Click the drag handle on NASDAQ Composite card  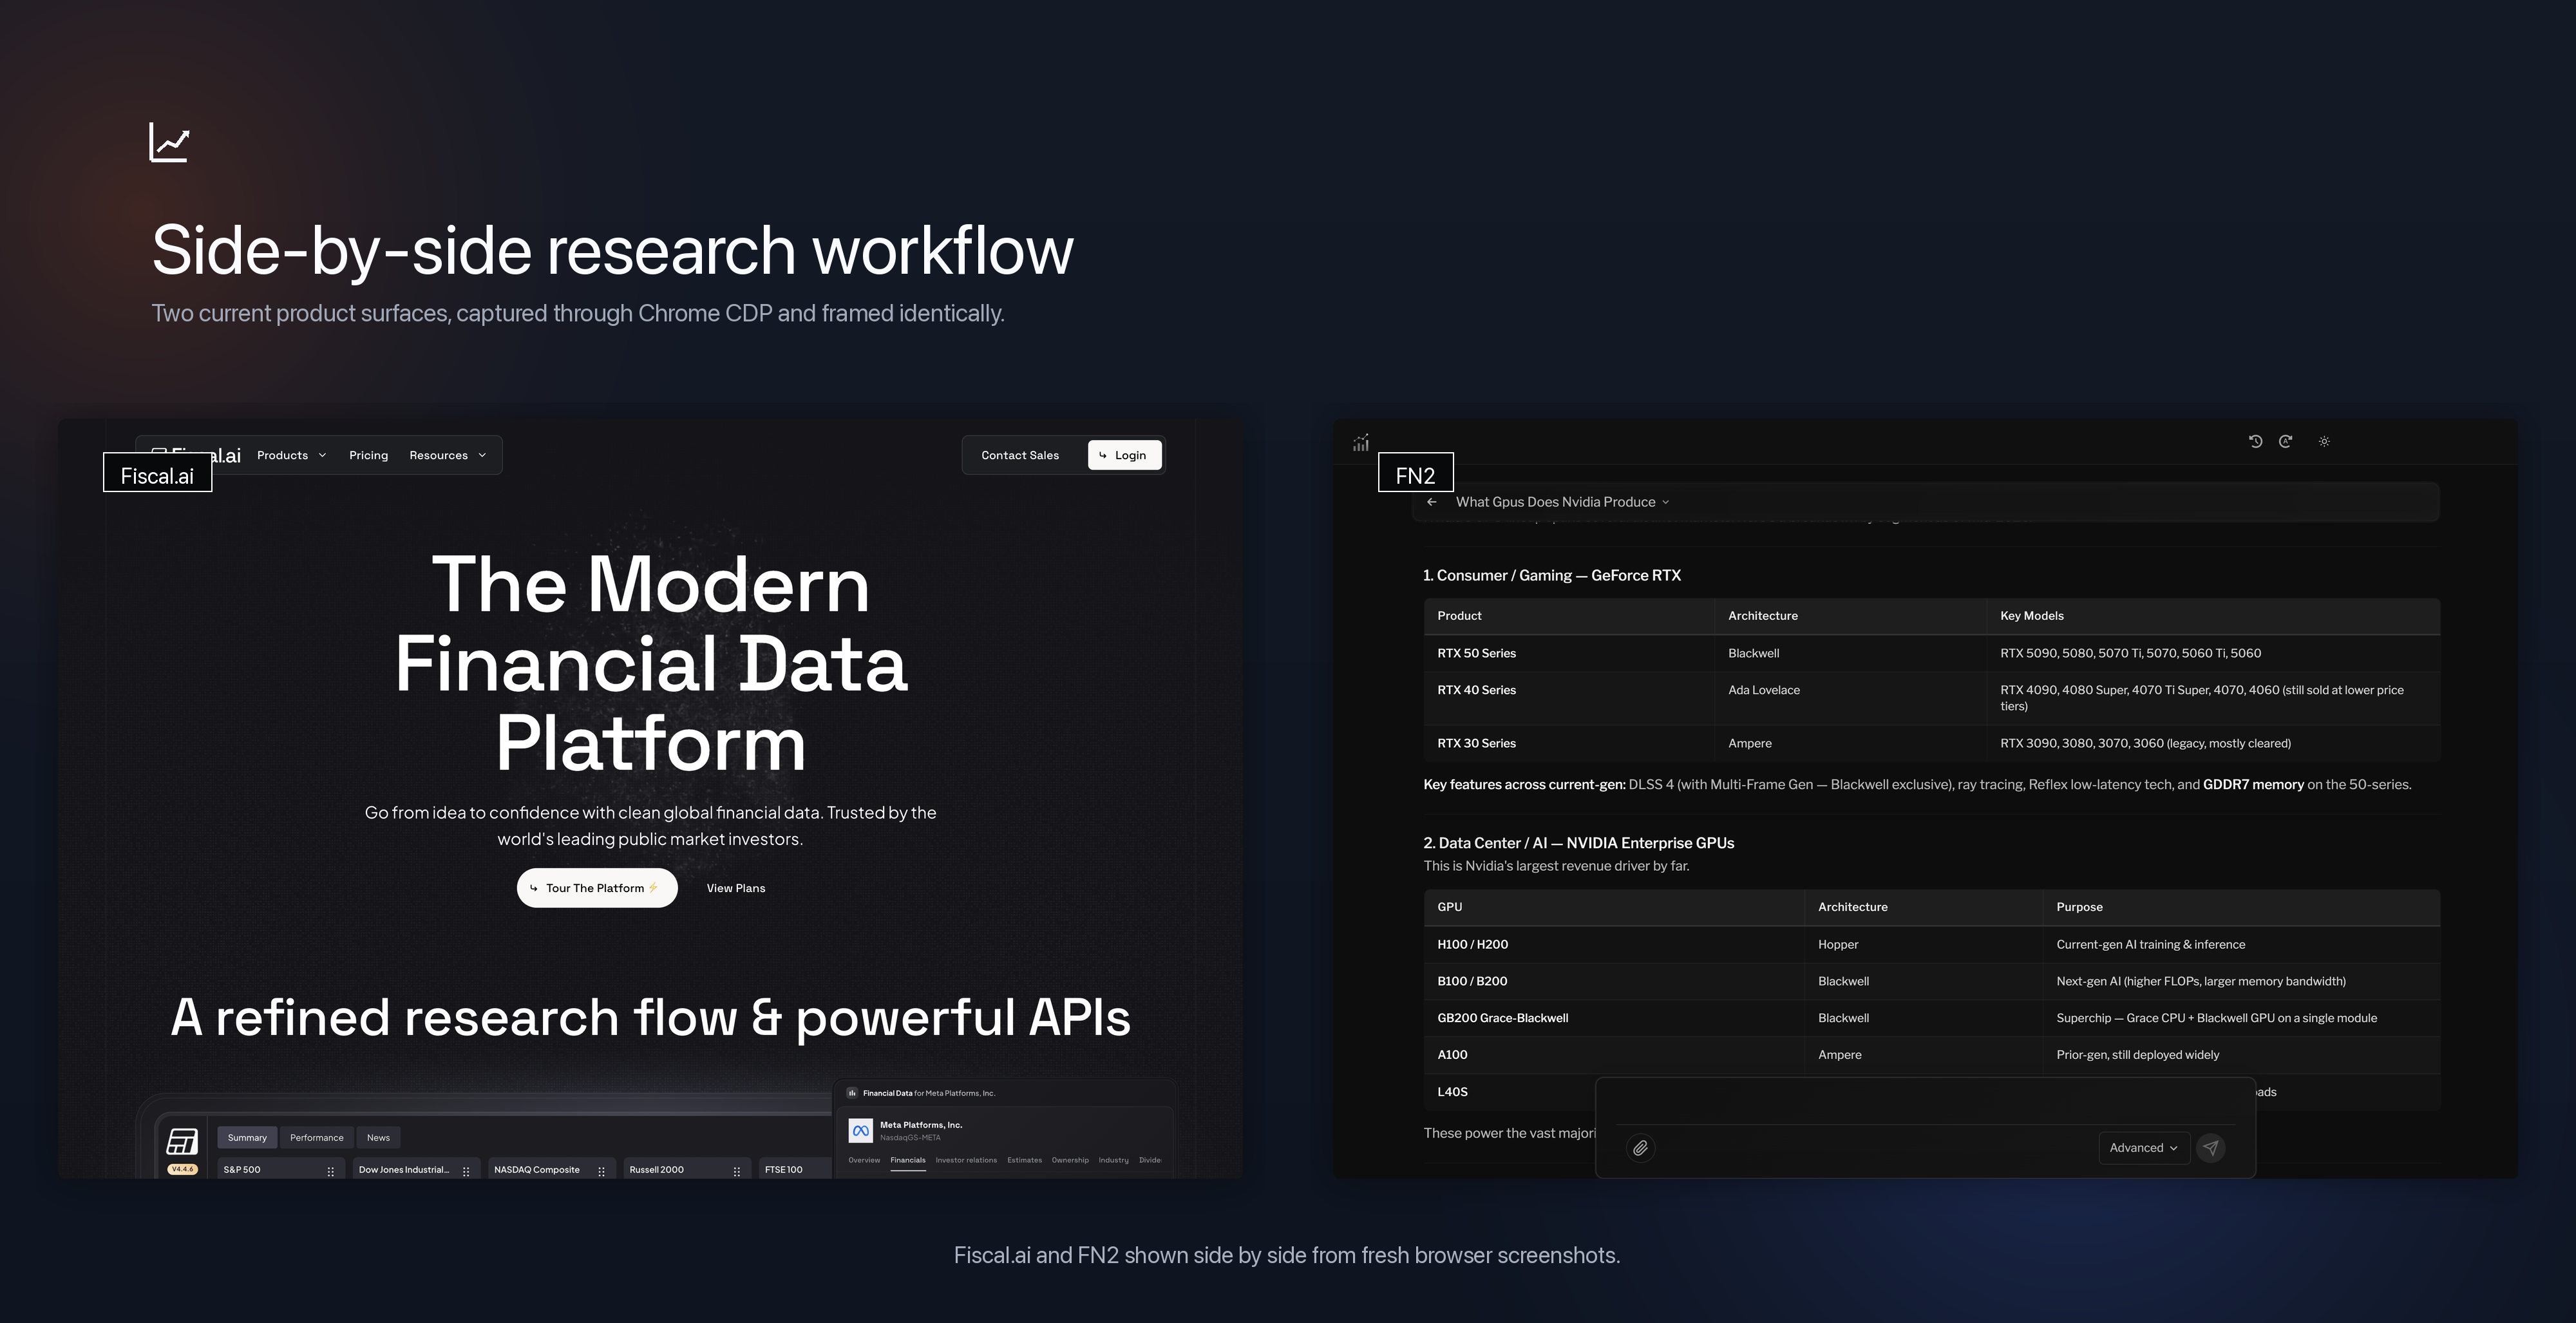pos(601,1171)
